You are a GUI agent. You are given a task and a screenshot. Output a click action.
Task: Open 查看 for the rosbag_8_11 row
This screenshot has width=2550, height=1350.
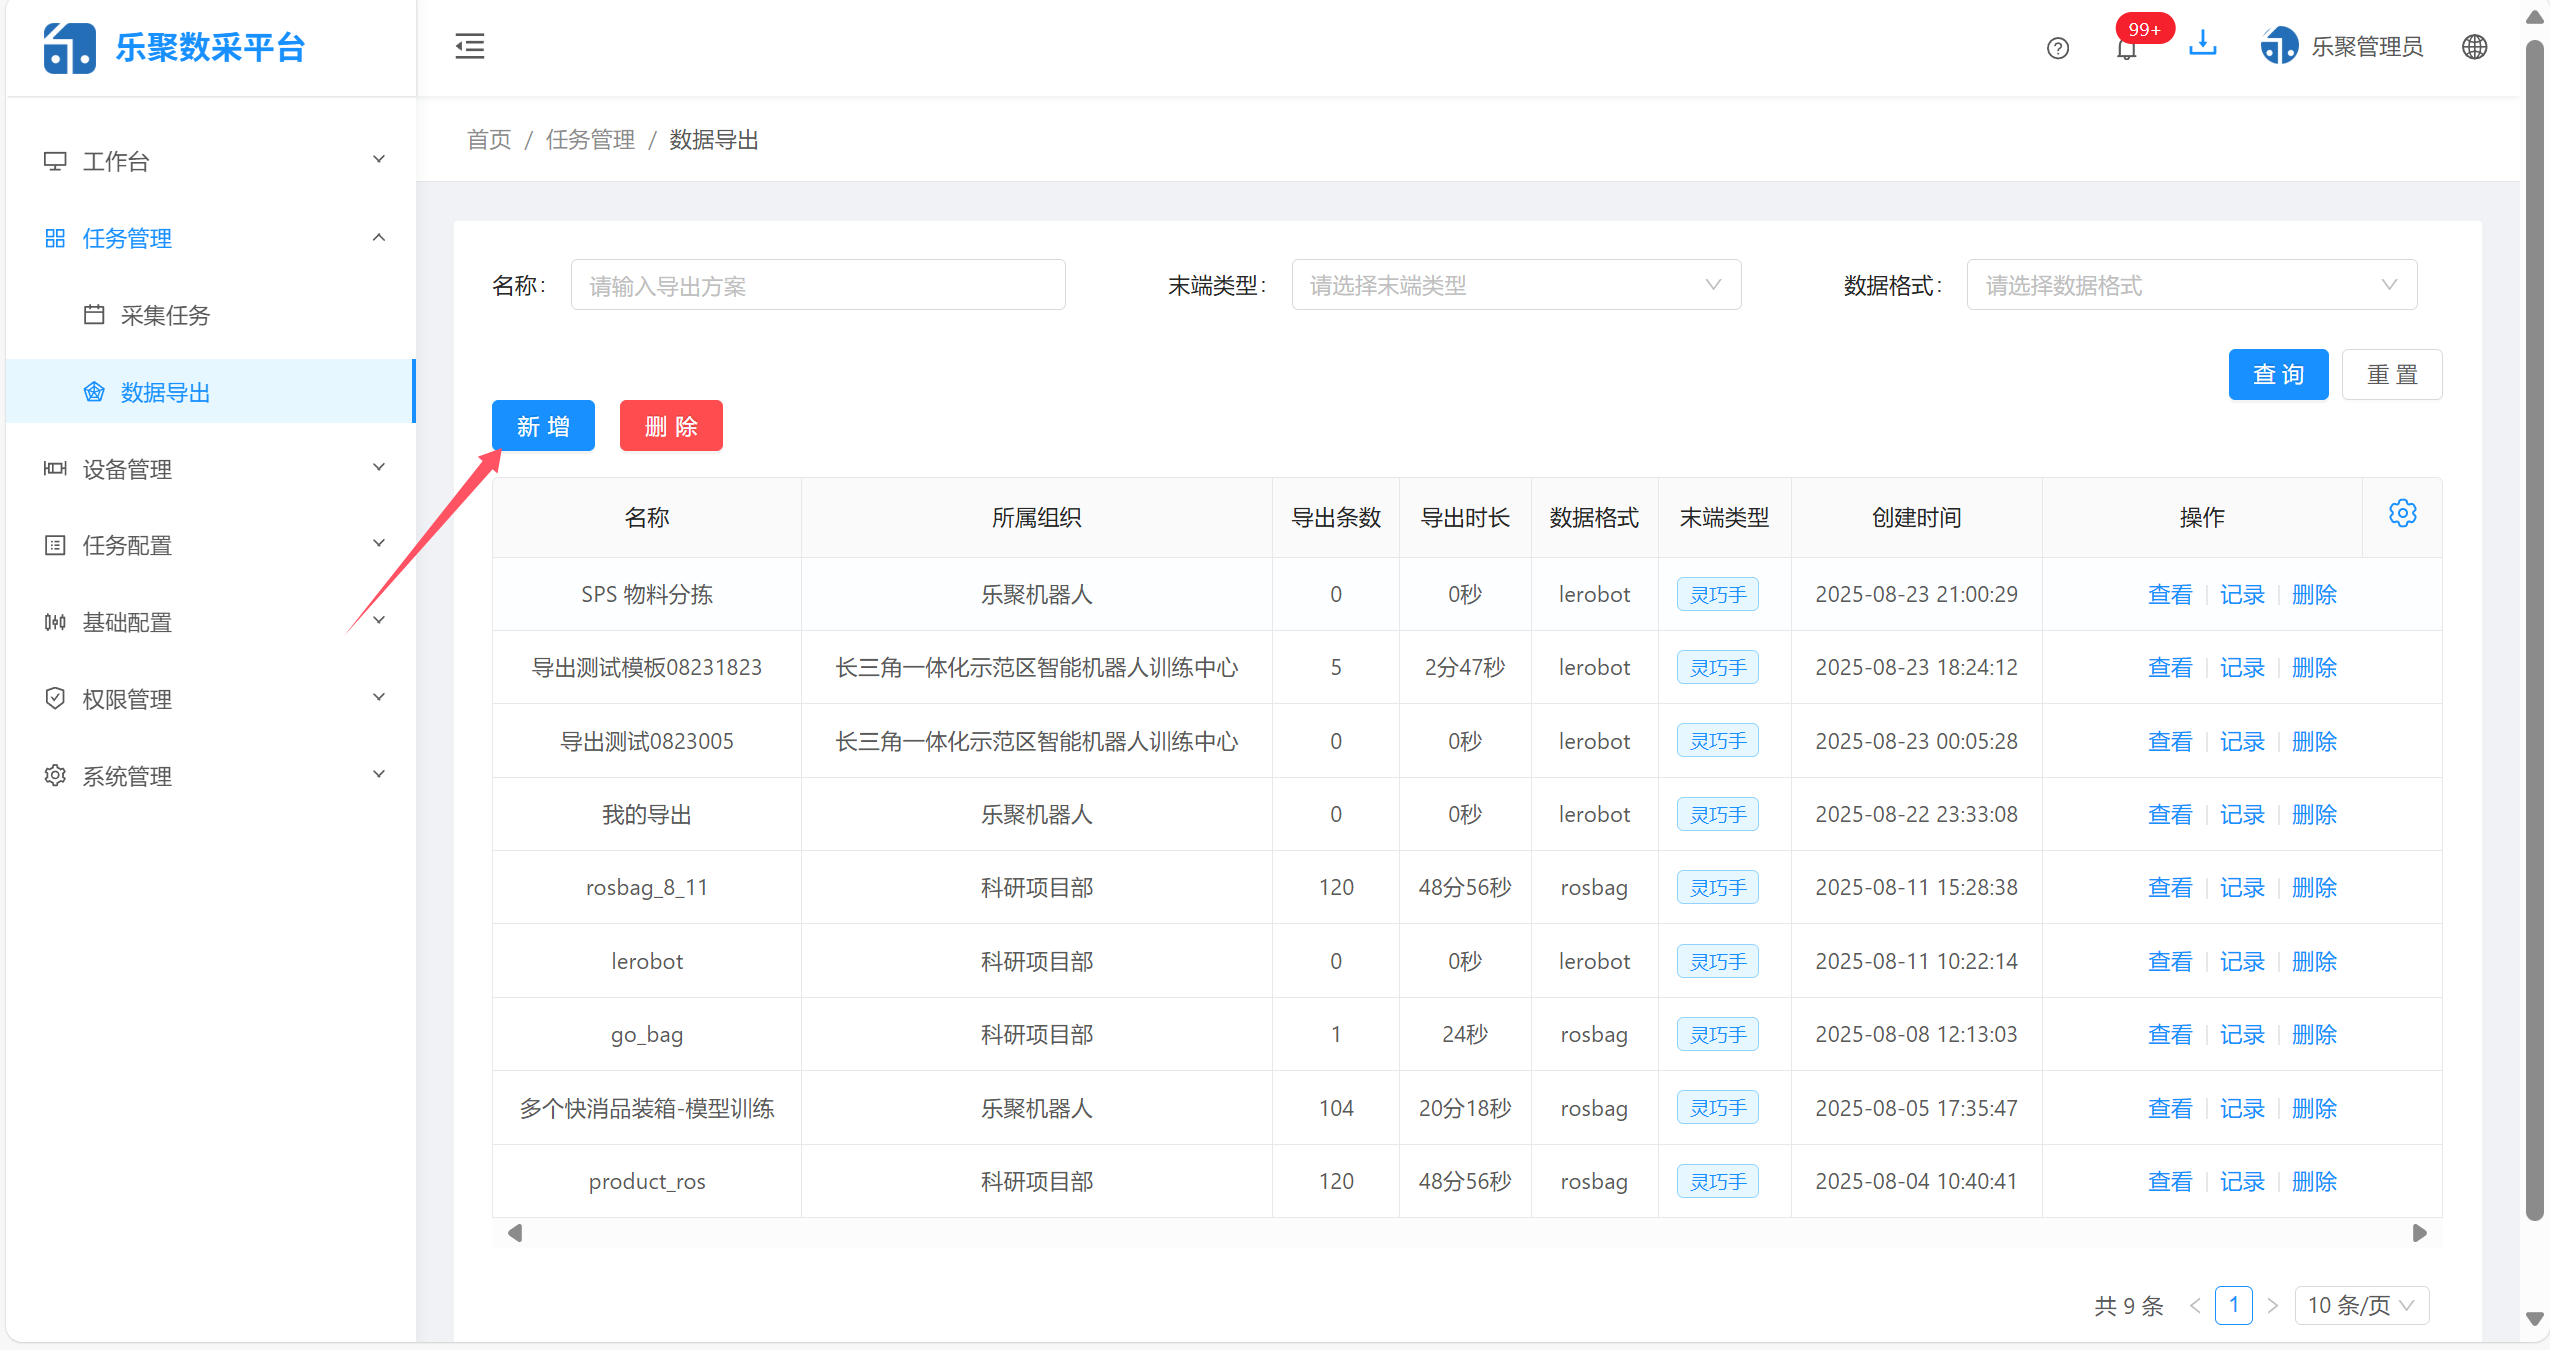(2169, 887)
